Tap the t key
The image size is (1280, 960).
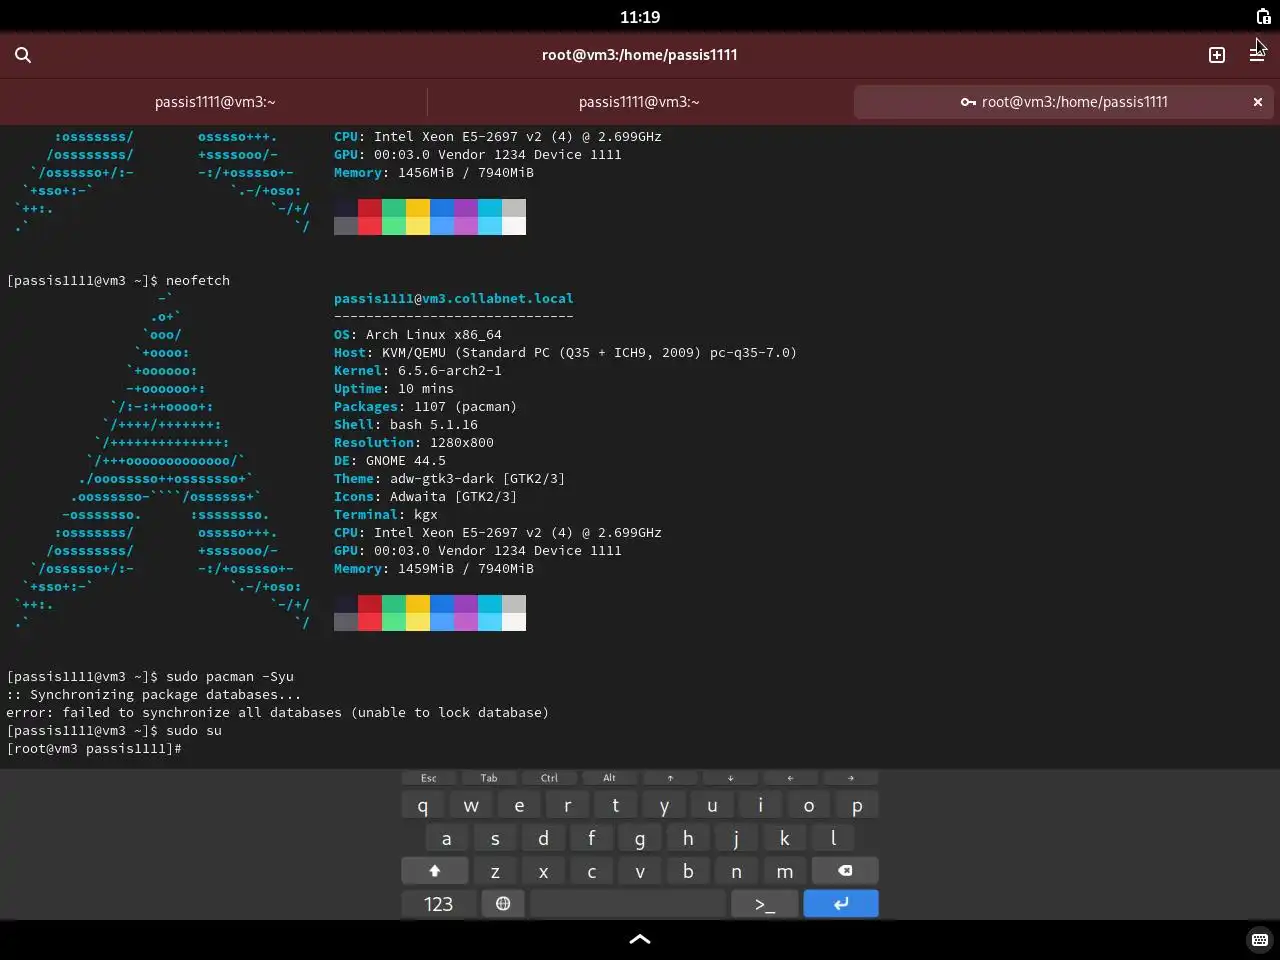click(616, 805)
